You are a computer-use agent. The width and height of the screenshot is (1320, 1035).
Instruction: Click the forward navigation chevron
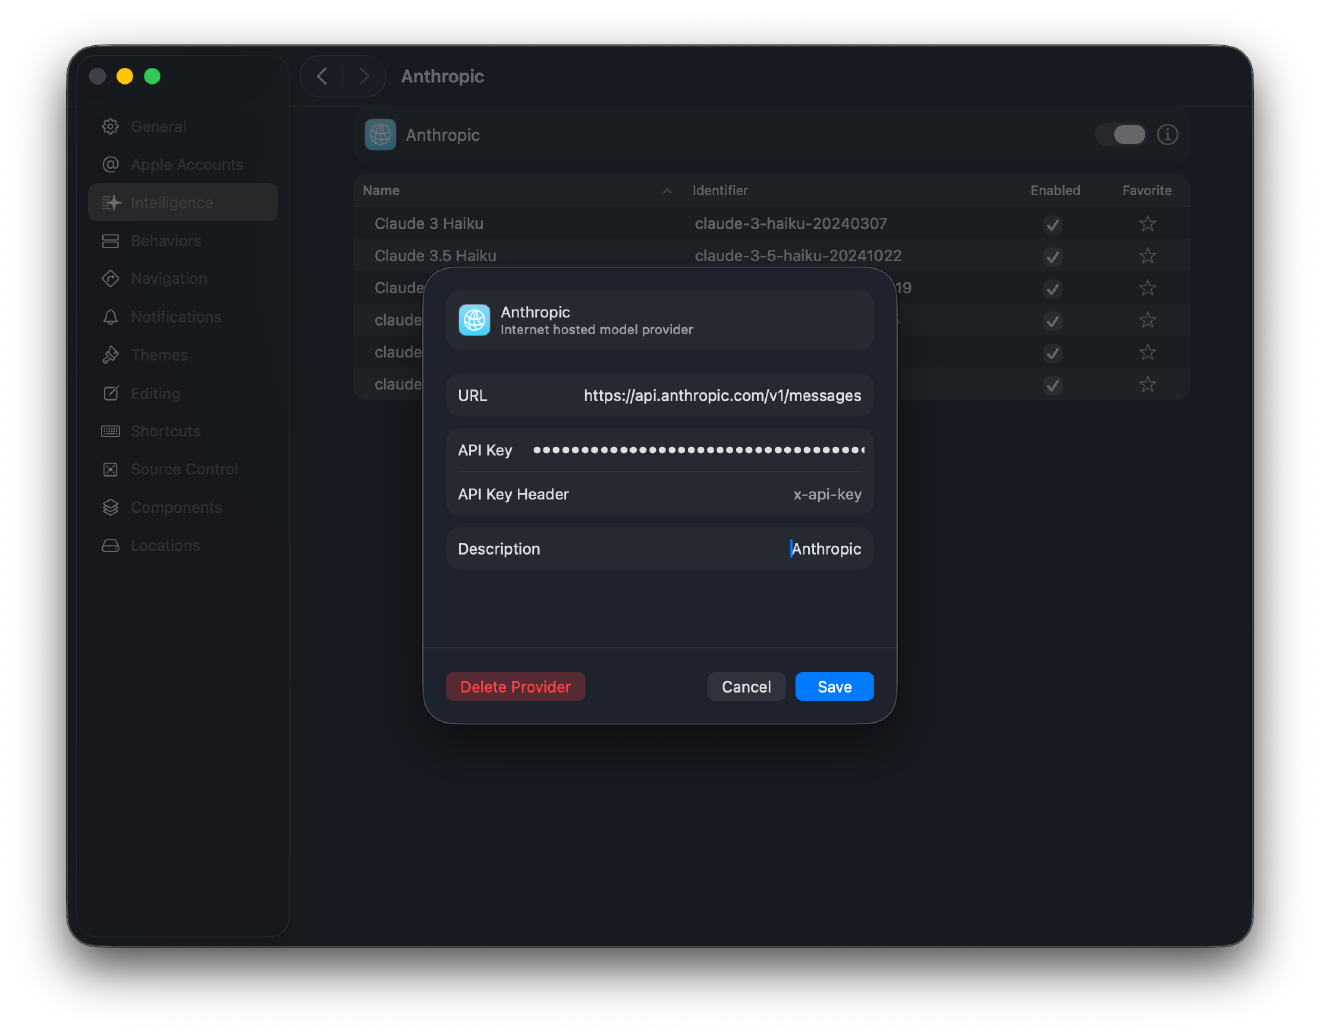pyautogui.click(x=365, y=76)
